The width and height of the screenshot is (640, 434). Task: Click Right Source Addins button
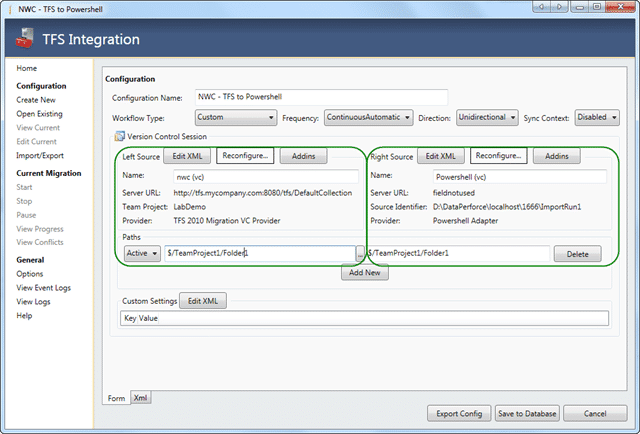pyautogui.click(x=557, y=156)
